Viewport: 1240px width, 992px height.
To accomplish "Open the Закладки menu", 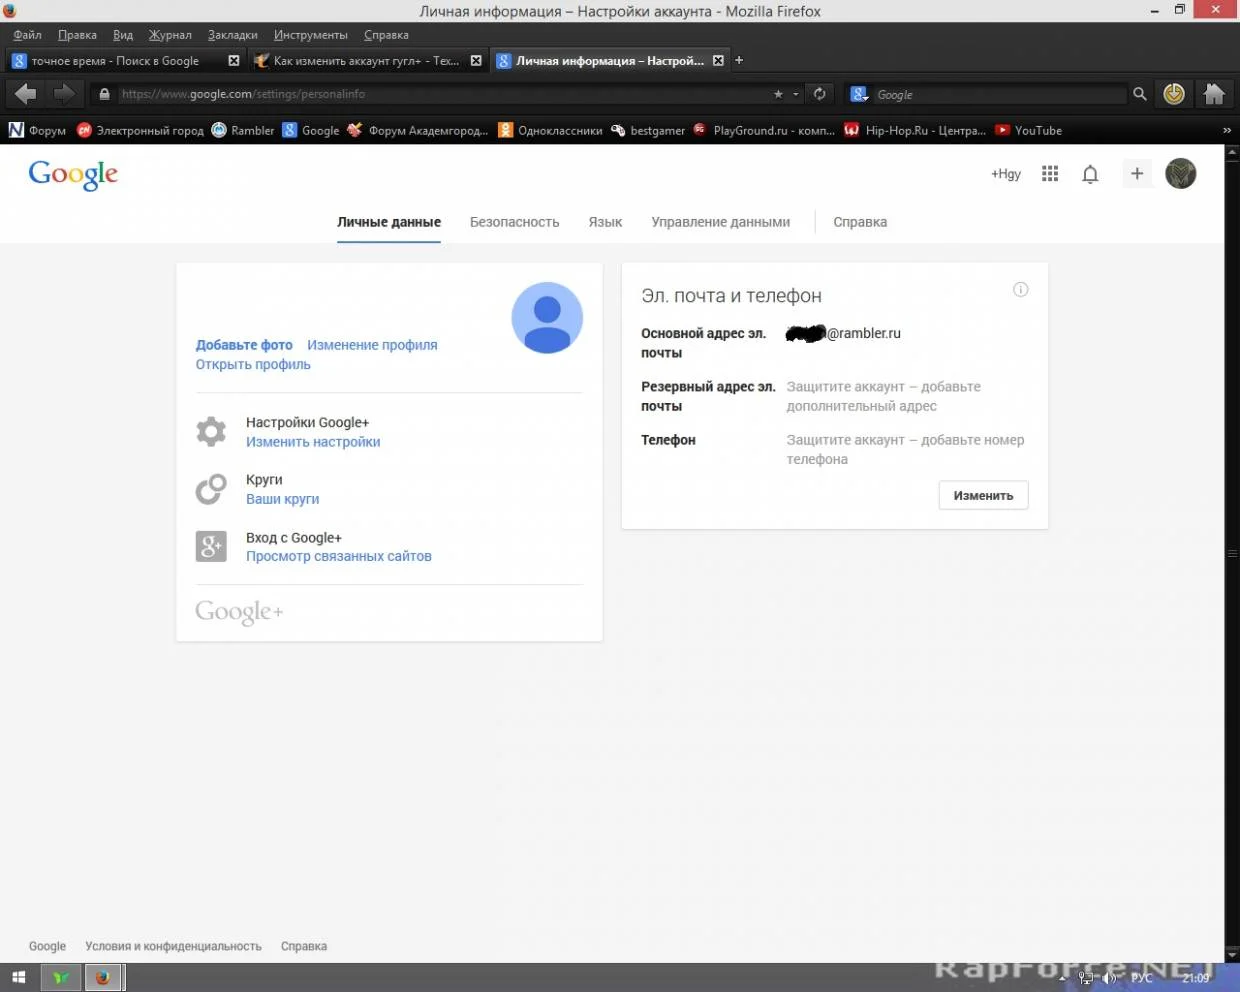I will [233, 35].
